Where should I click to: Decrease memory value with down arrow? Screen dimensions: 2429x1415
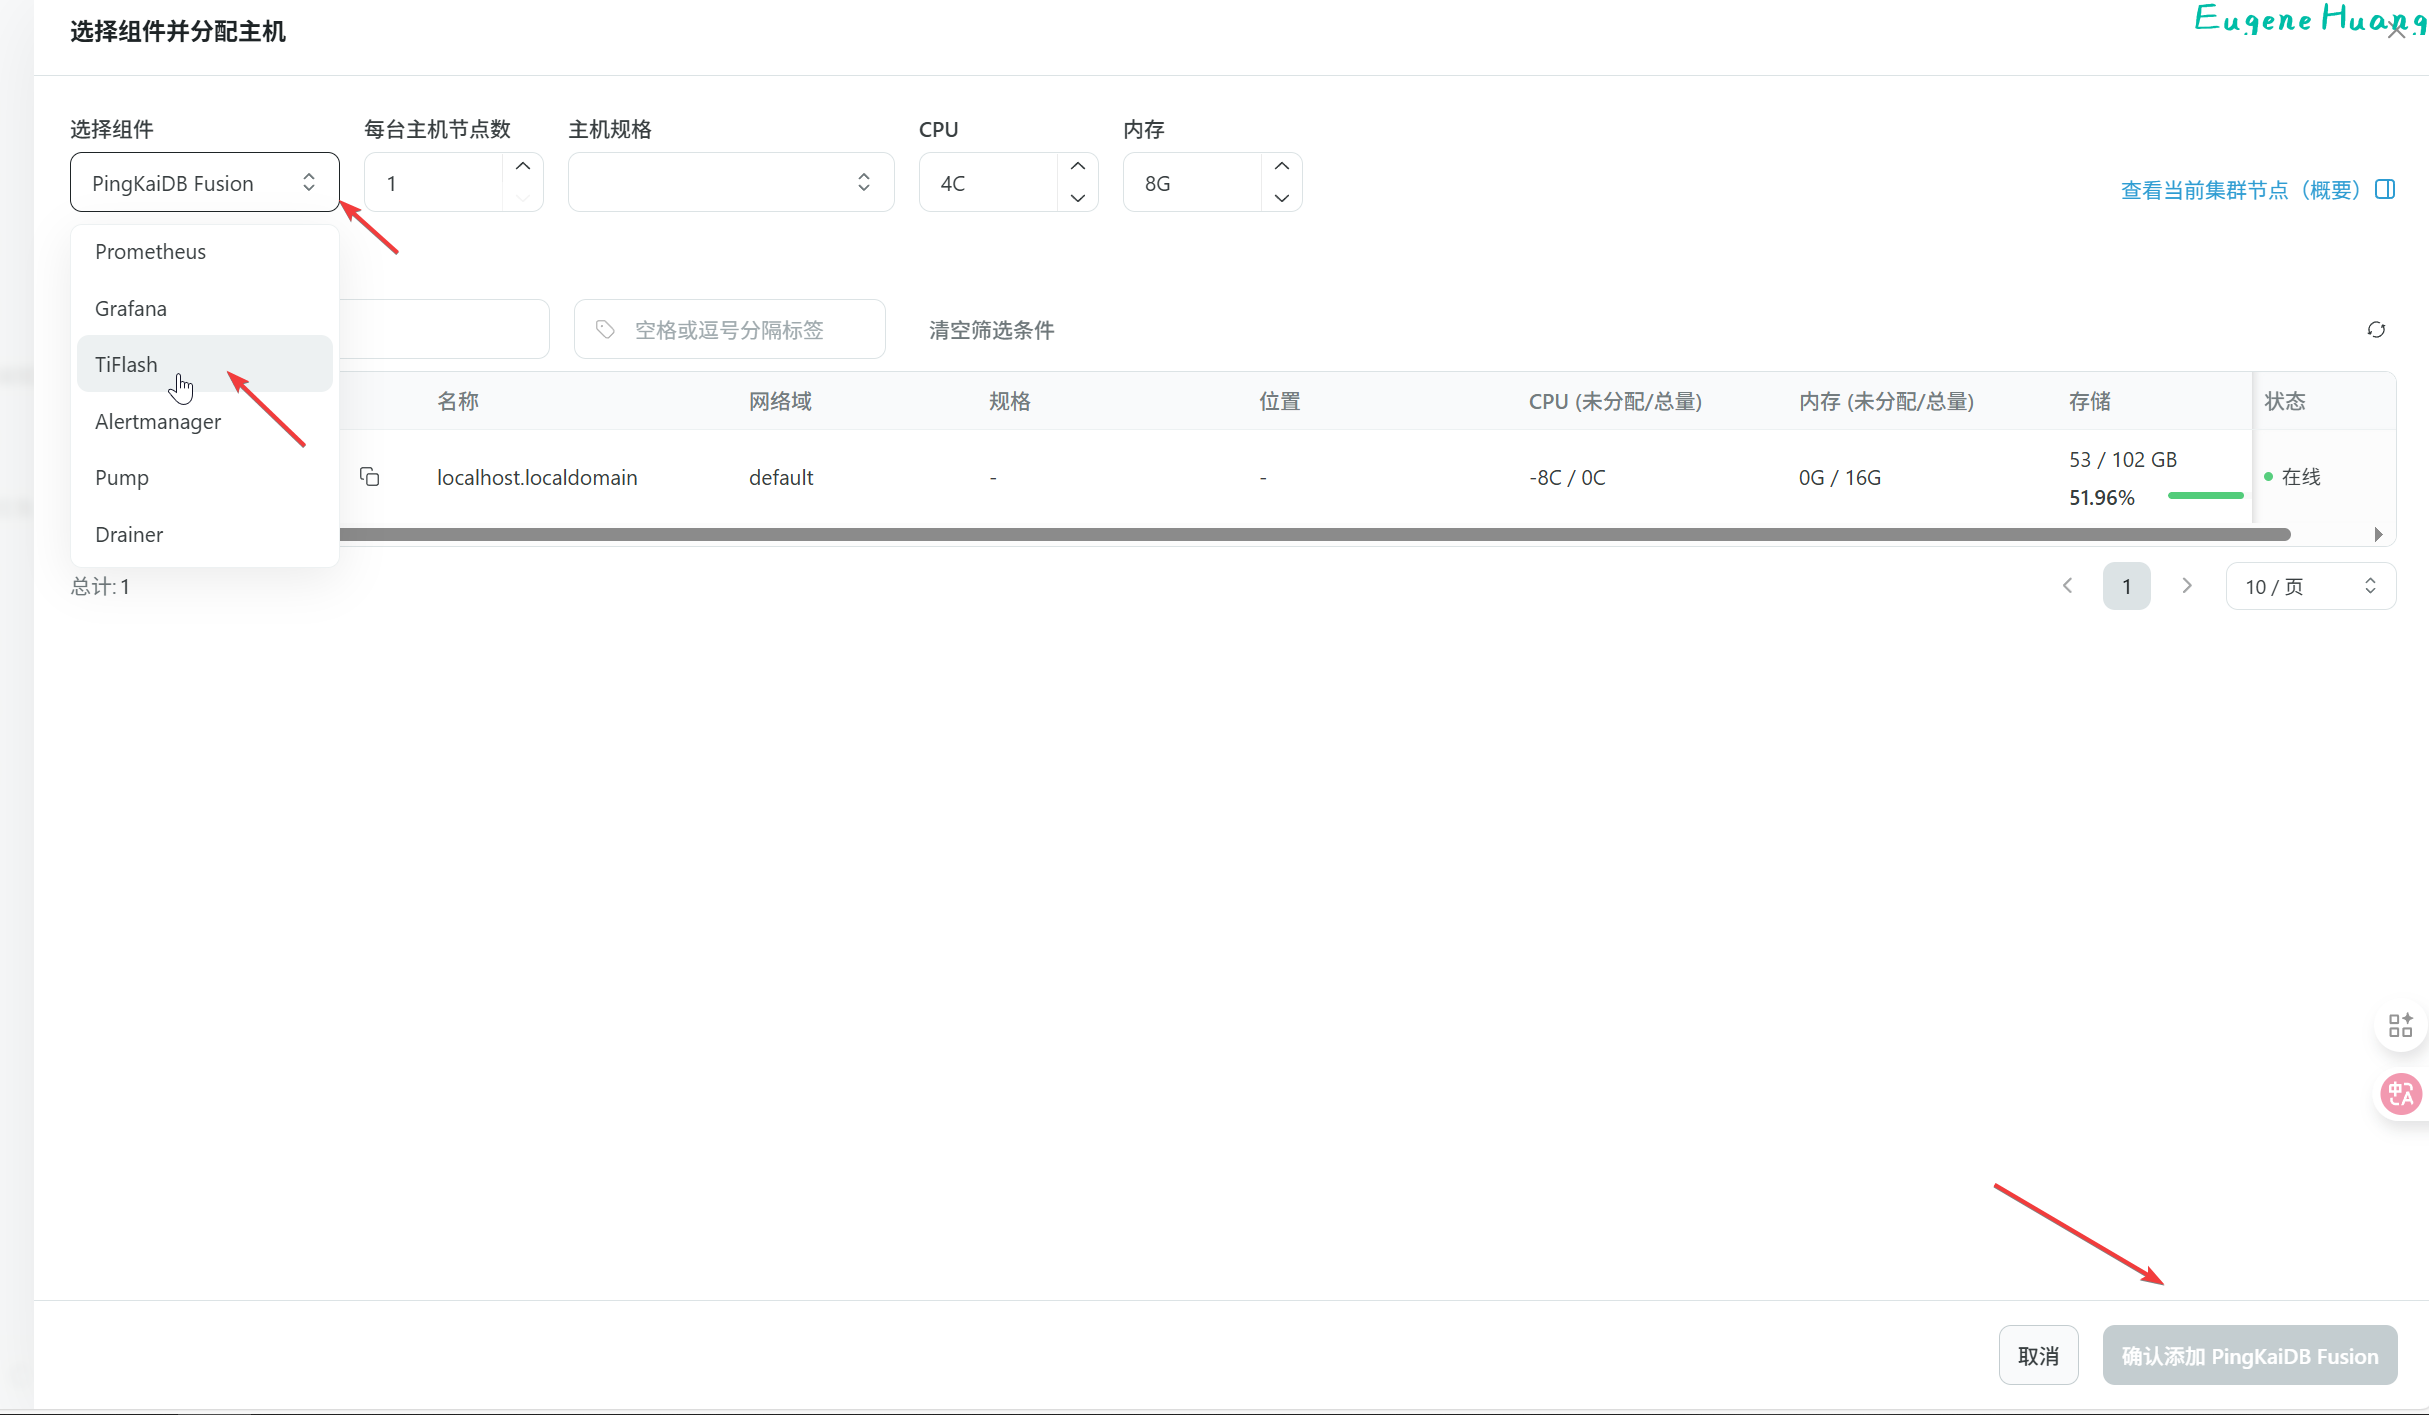[x=1282, y=198]
